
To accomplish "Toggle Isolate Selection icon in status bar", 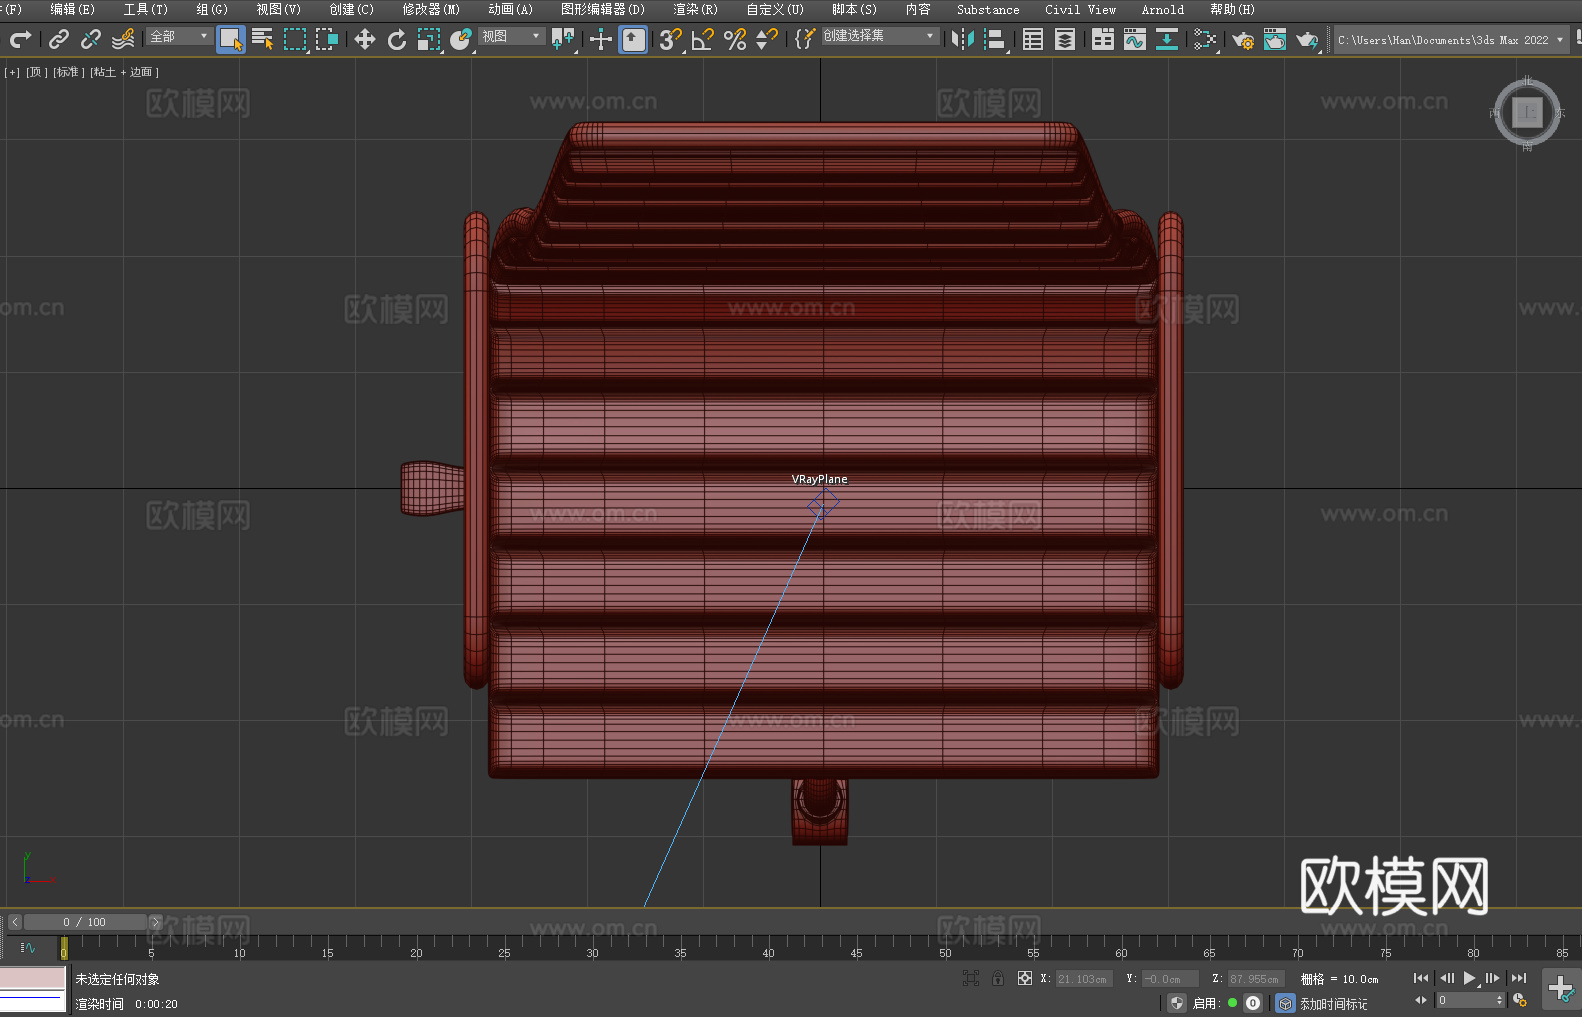I will [x=970, y=978].
